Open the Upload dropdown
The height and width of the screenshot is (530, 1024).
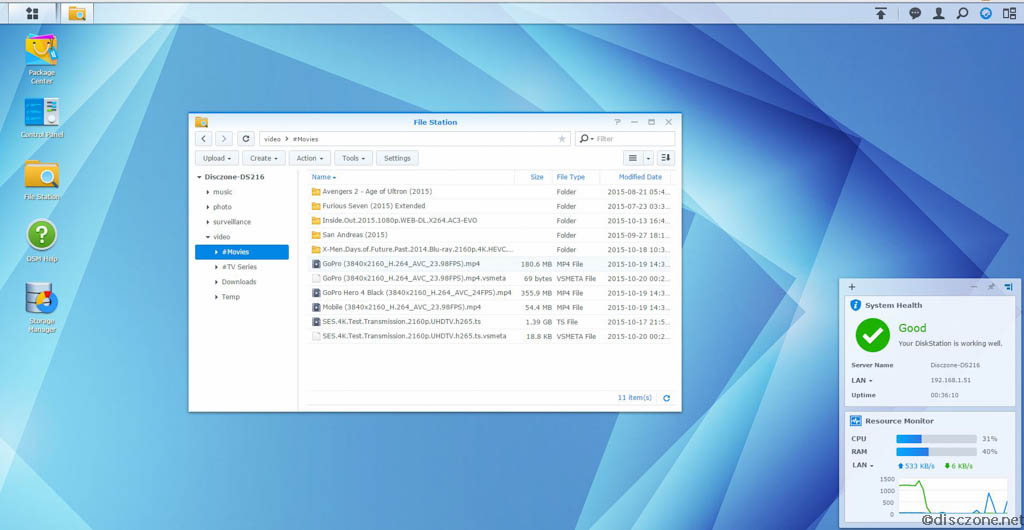[x=216, y=158]
